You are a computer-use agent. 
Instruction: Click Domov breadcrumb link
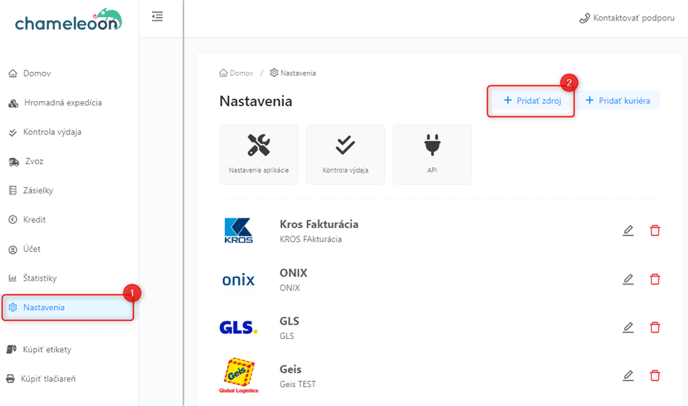pyautogui.click(x=236, y=73)
